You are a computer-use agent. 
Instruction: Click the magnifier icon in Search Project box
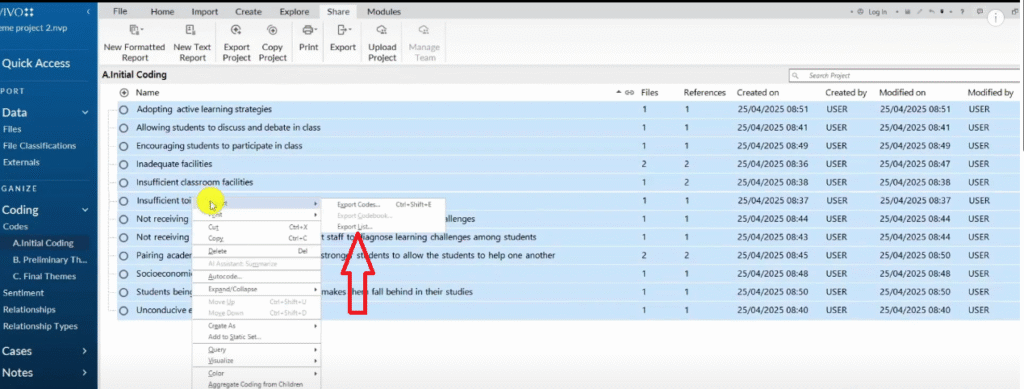[795, 76]
